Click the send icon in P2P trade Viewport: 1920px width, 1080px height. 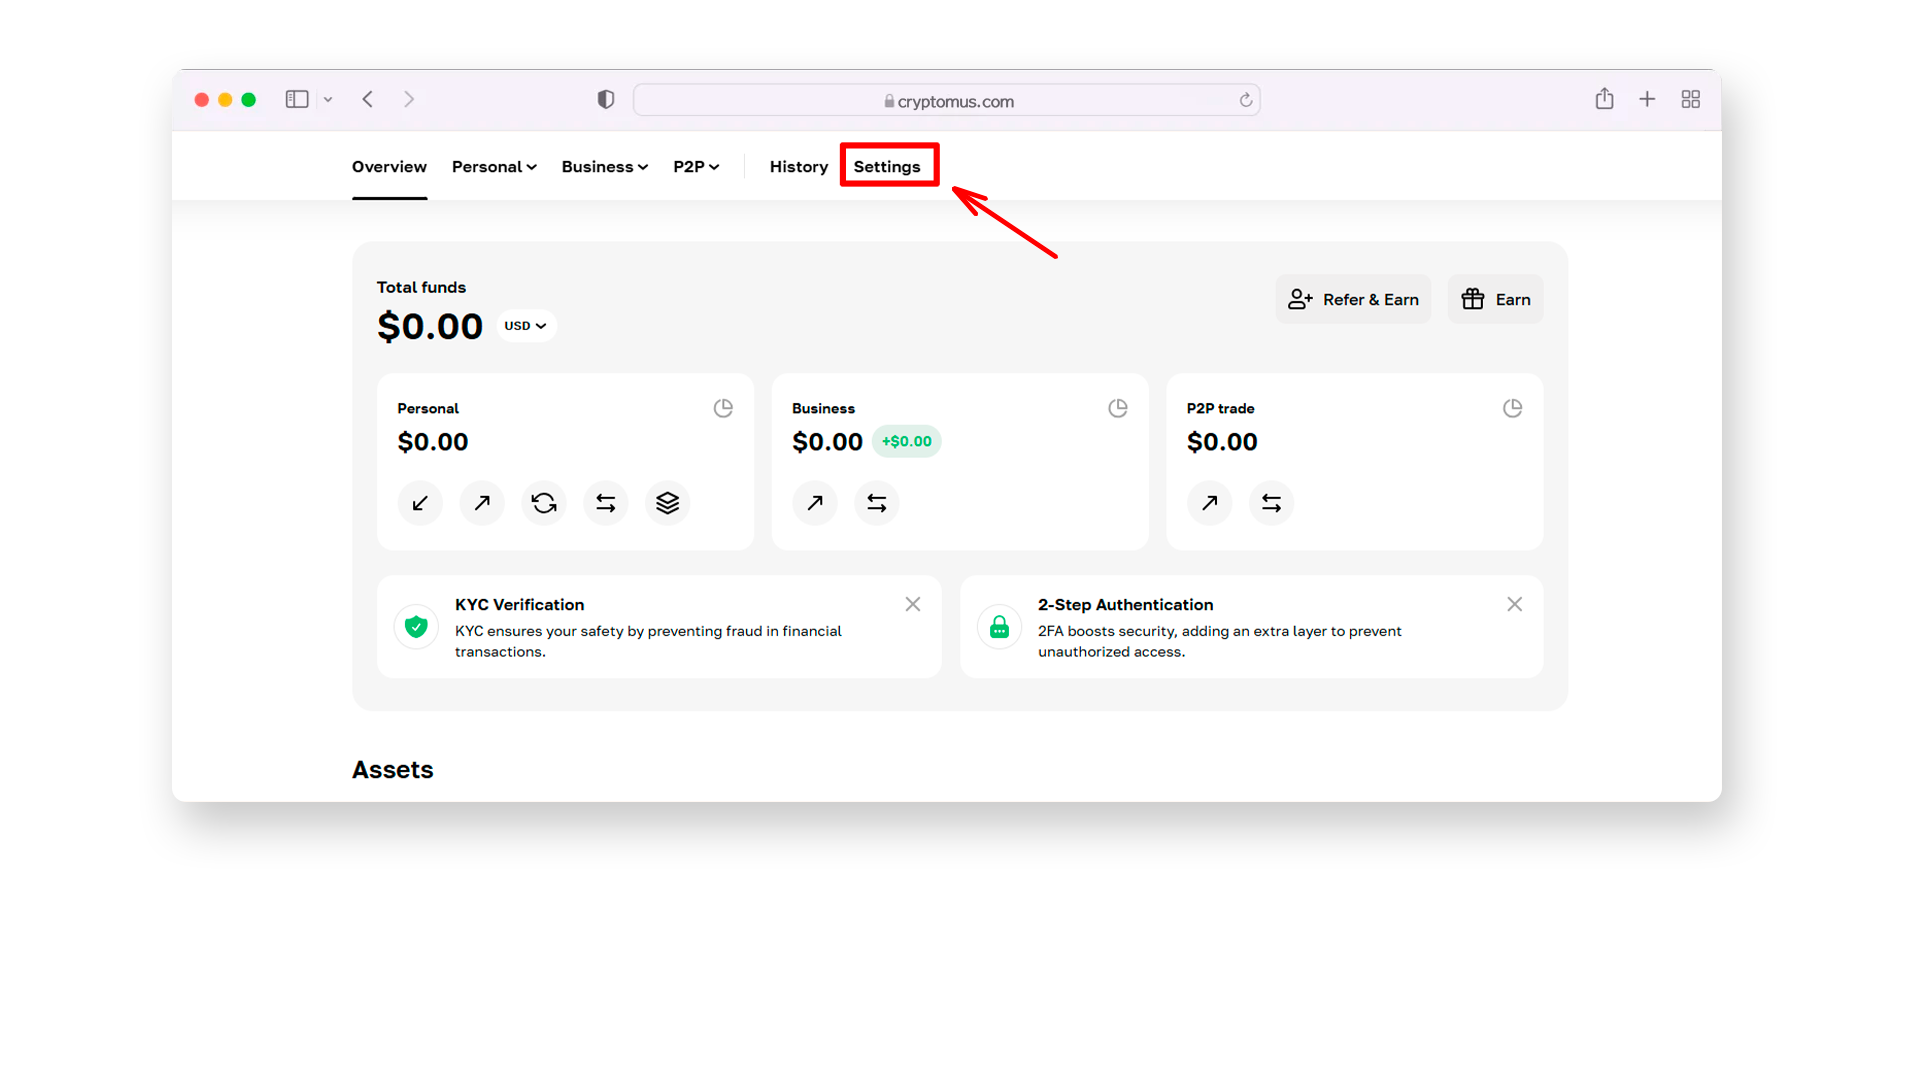1211,502
